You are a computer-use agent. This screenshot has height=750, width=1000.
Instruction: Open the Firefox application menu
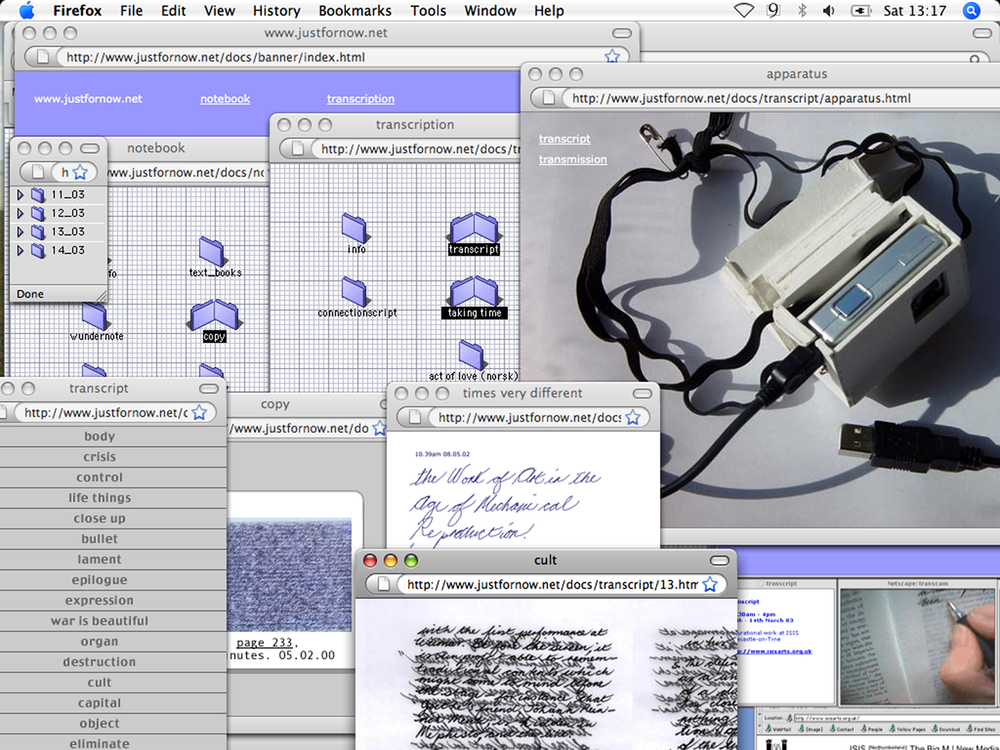point(77,11)
